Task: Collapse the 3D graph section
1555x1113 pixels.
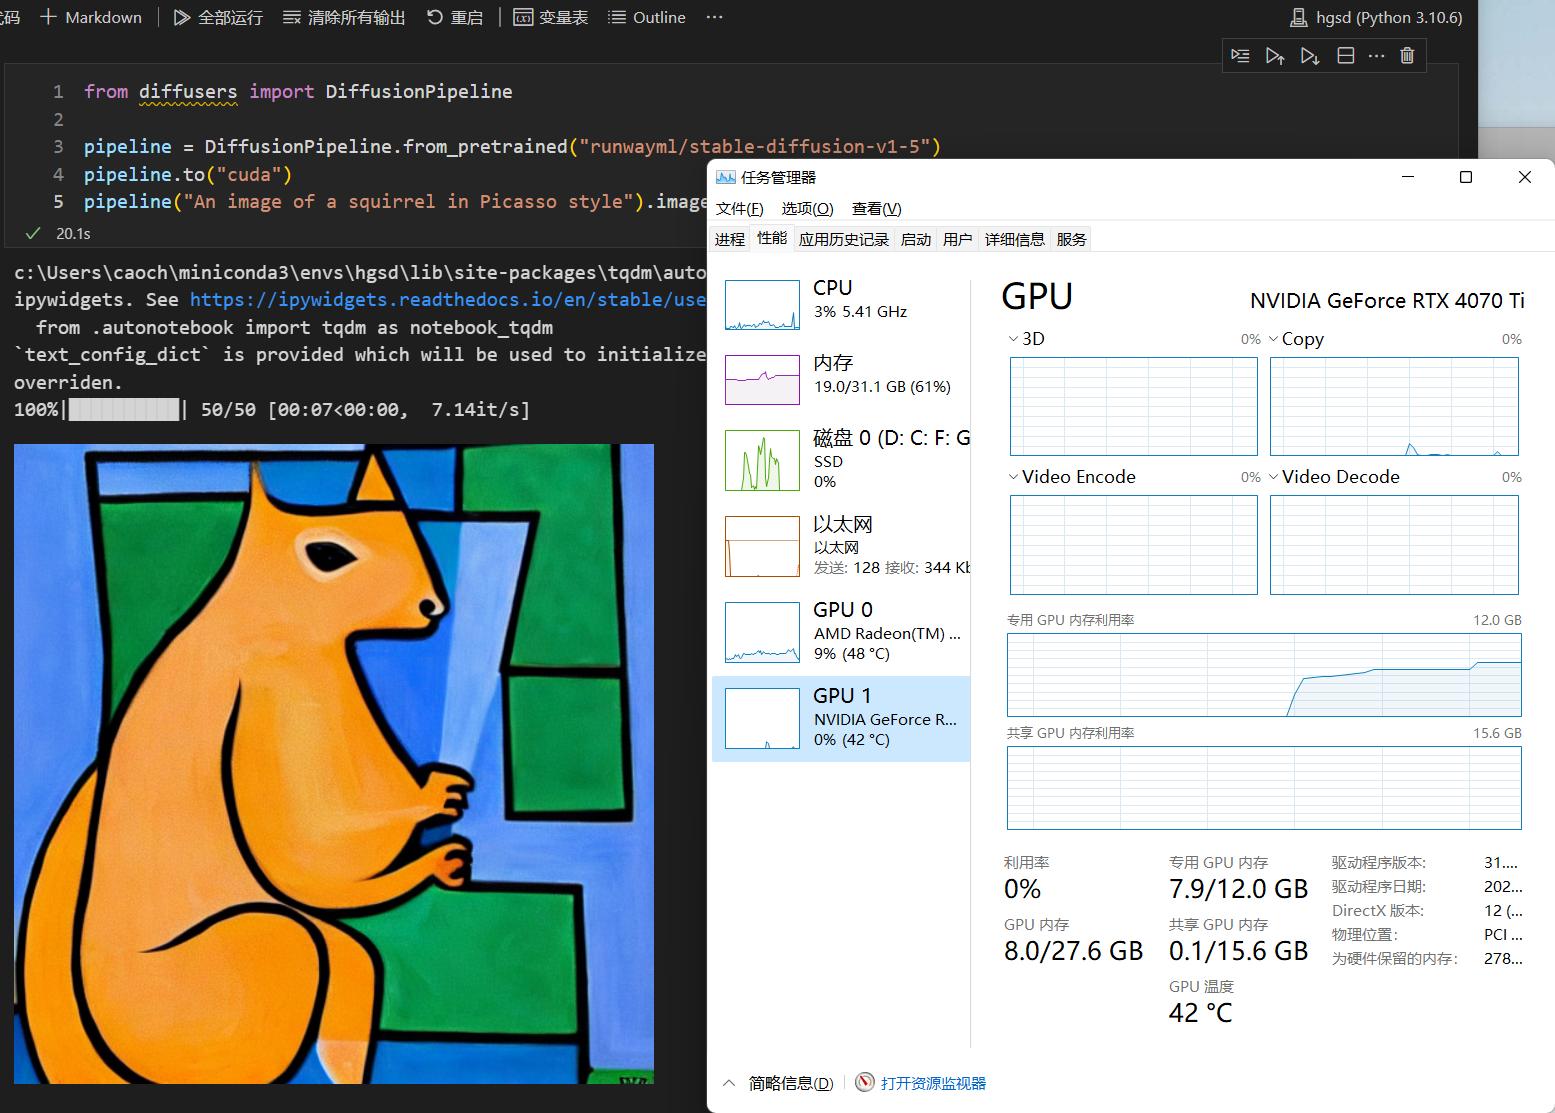Action: [x=1013, y=339]
